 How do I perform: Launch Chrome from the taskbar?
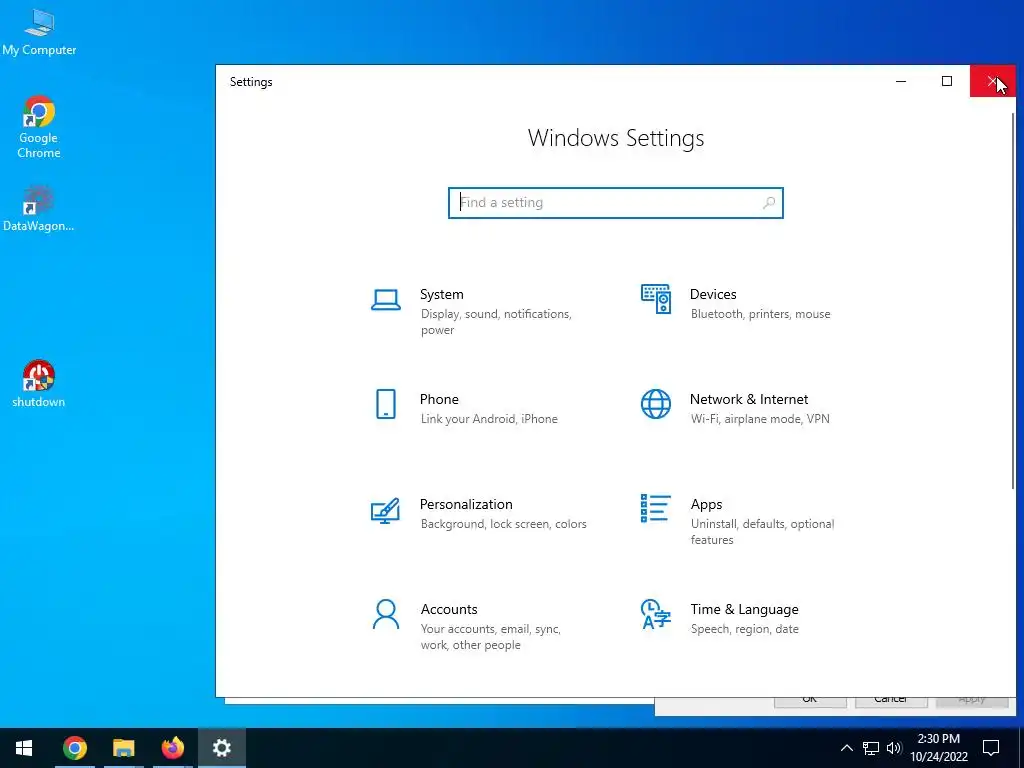click(74, 748)
